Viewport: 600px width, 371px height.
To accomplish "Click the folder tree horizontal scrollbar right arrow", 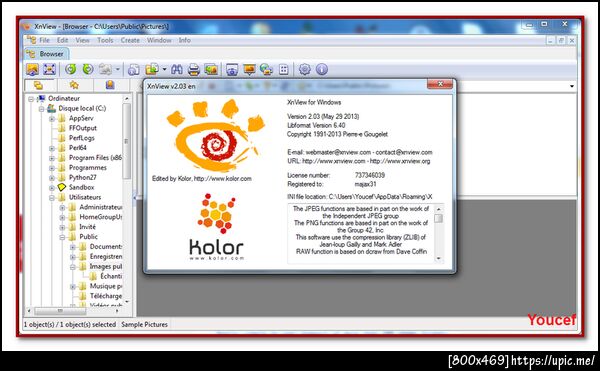I will (x=117, y=311).
